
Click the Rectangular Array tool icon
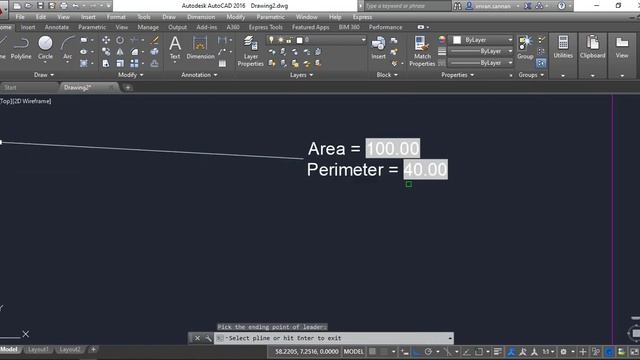click(134, 63)
